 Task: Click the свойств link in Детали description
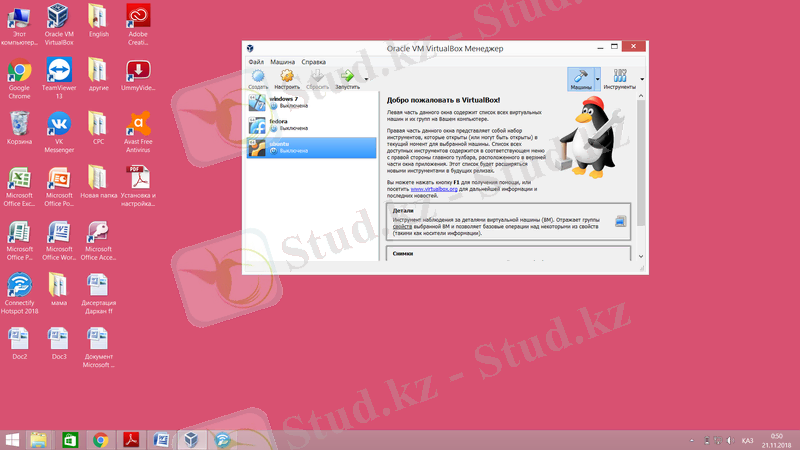(402, 227)
